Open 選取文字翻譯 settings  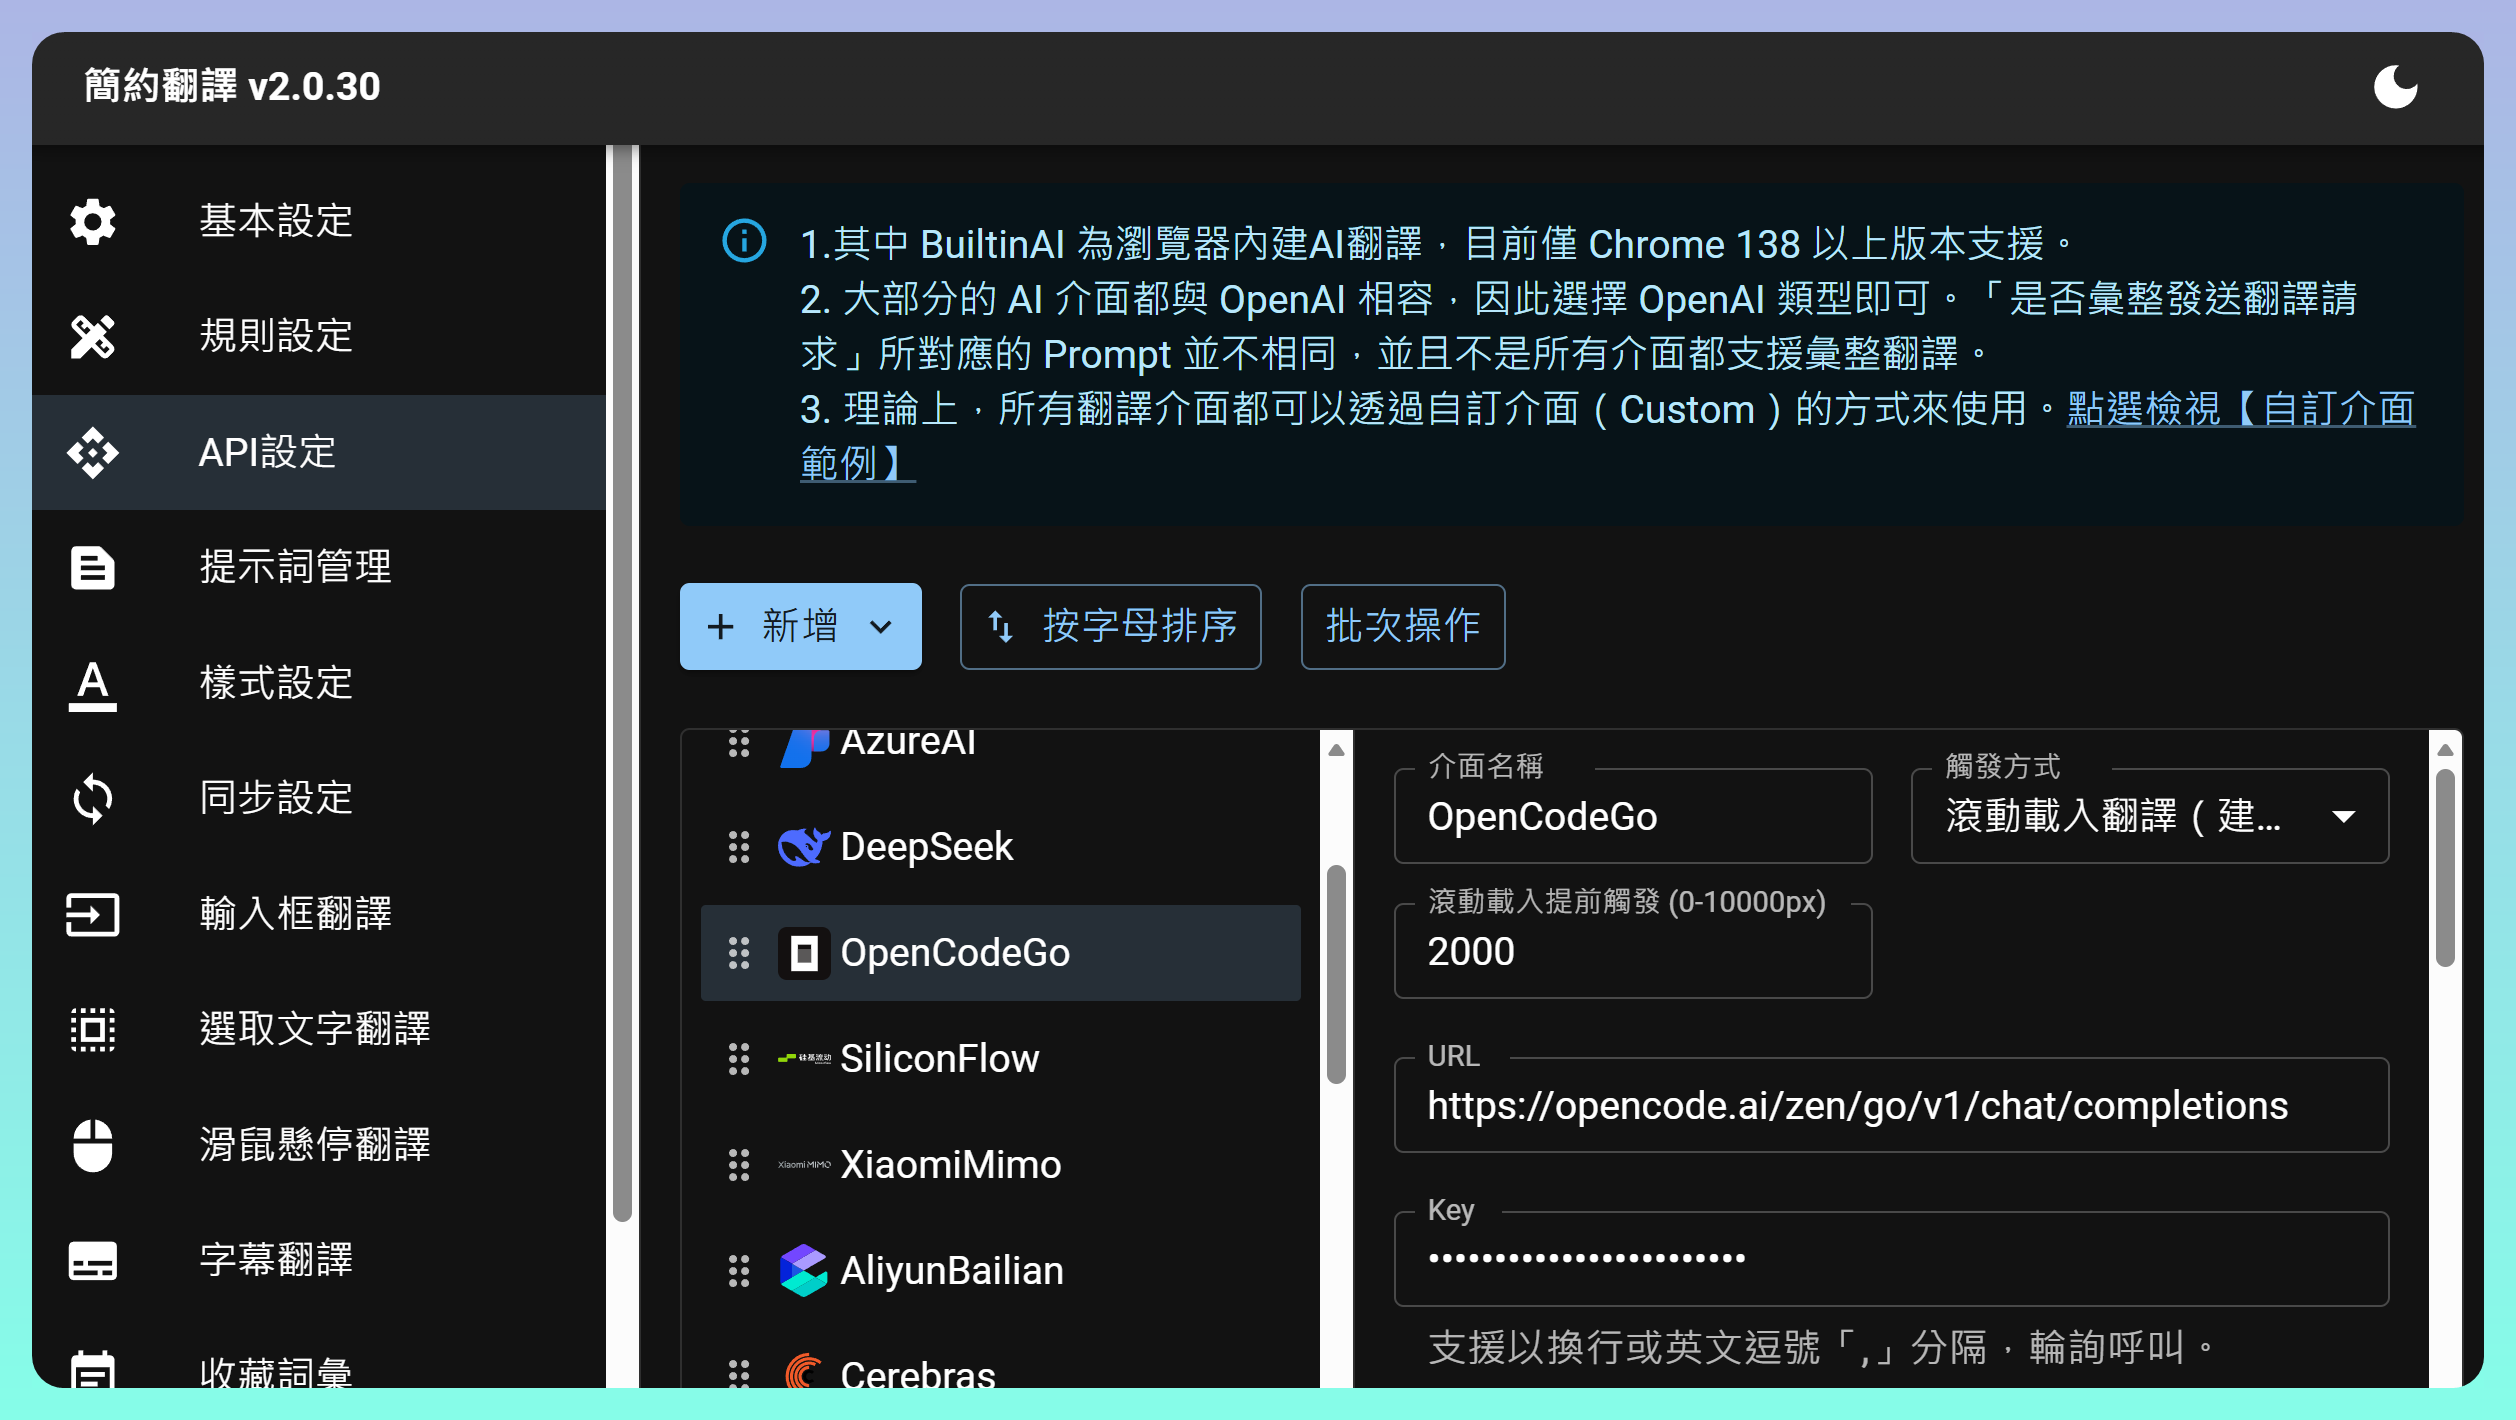pos(319,1029)
